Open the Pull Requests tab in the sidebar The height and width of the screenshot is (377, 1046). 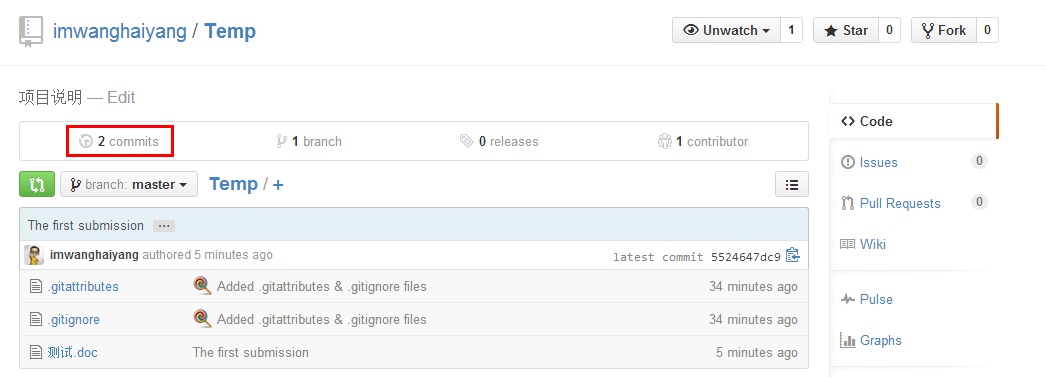pos(900,204)
